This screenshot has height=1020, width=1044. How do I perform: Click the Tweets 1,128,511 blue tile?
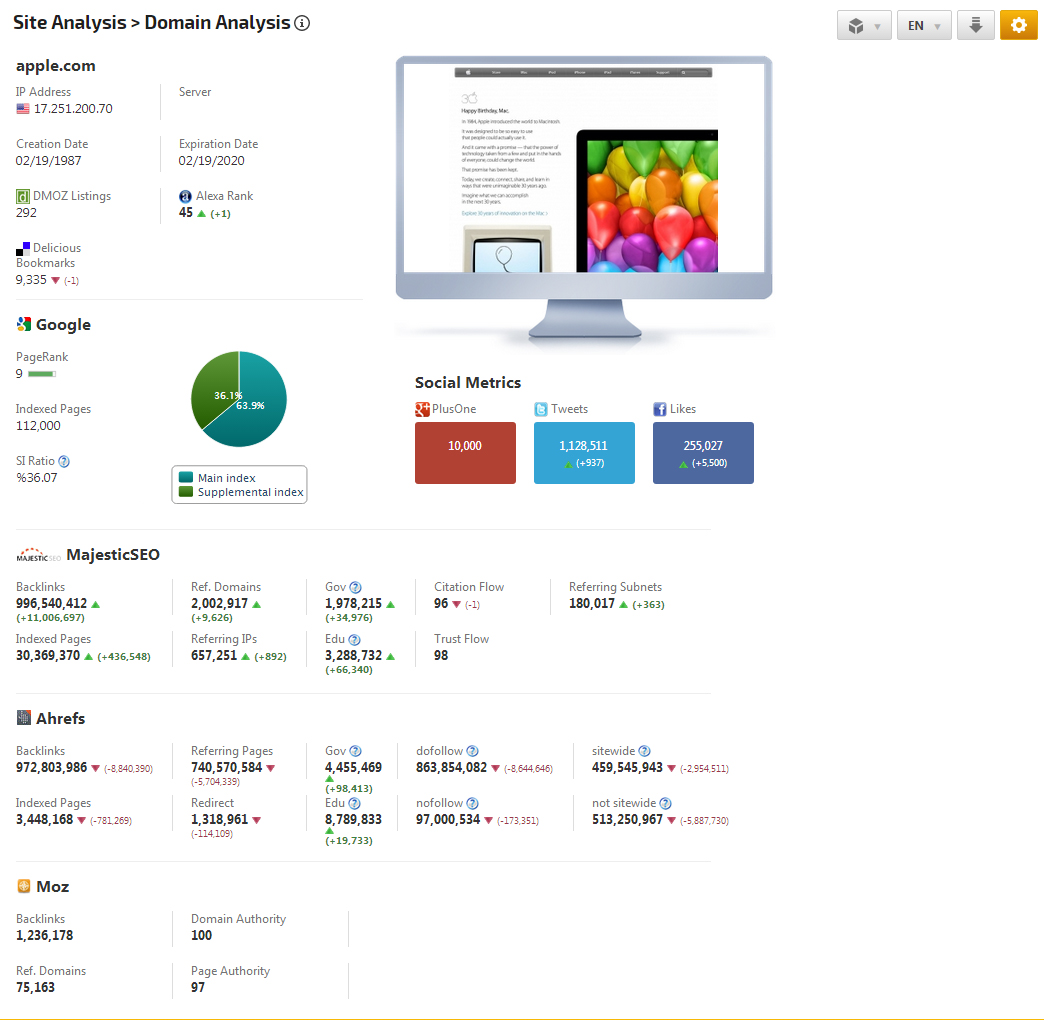pos(585,453)
